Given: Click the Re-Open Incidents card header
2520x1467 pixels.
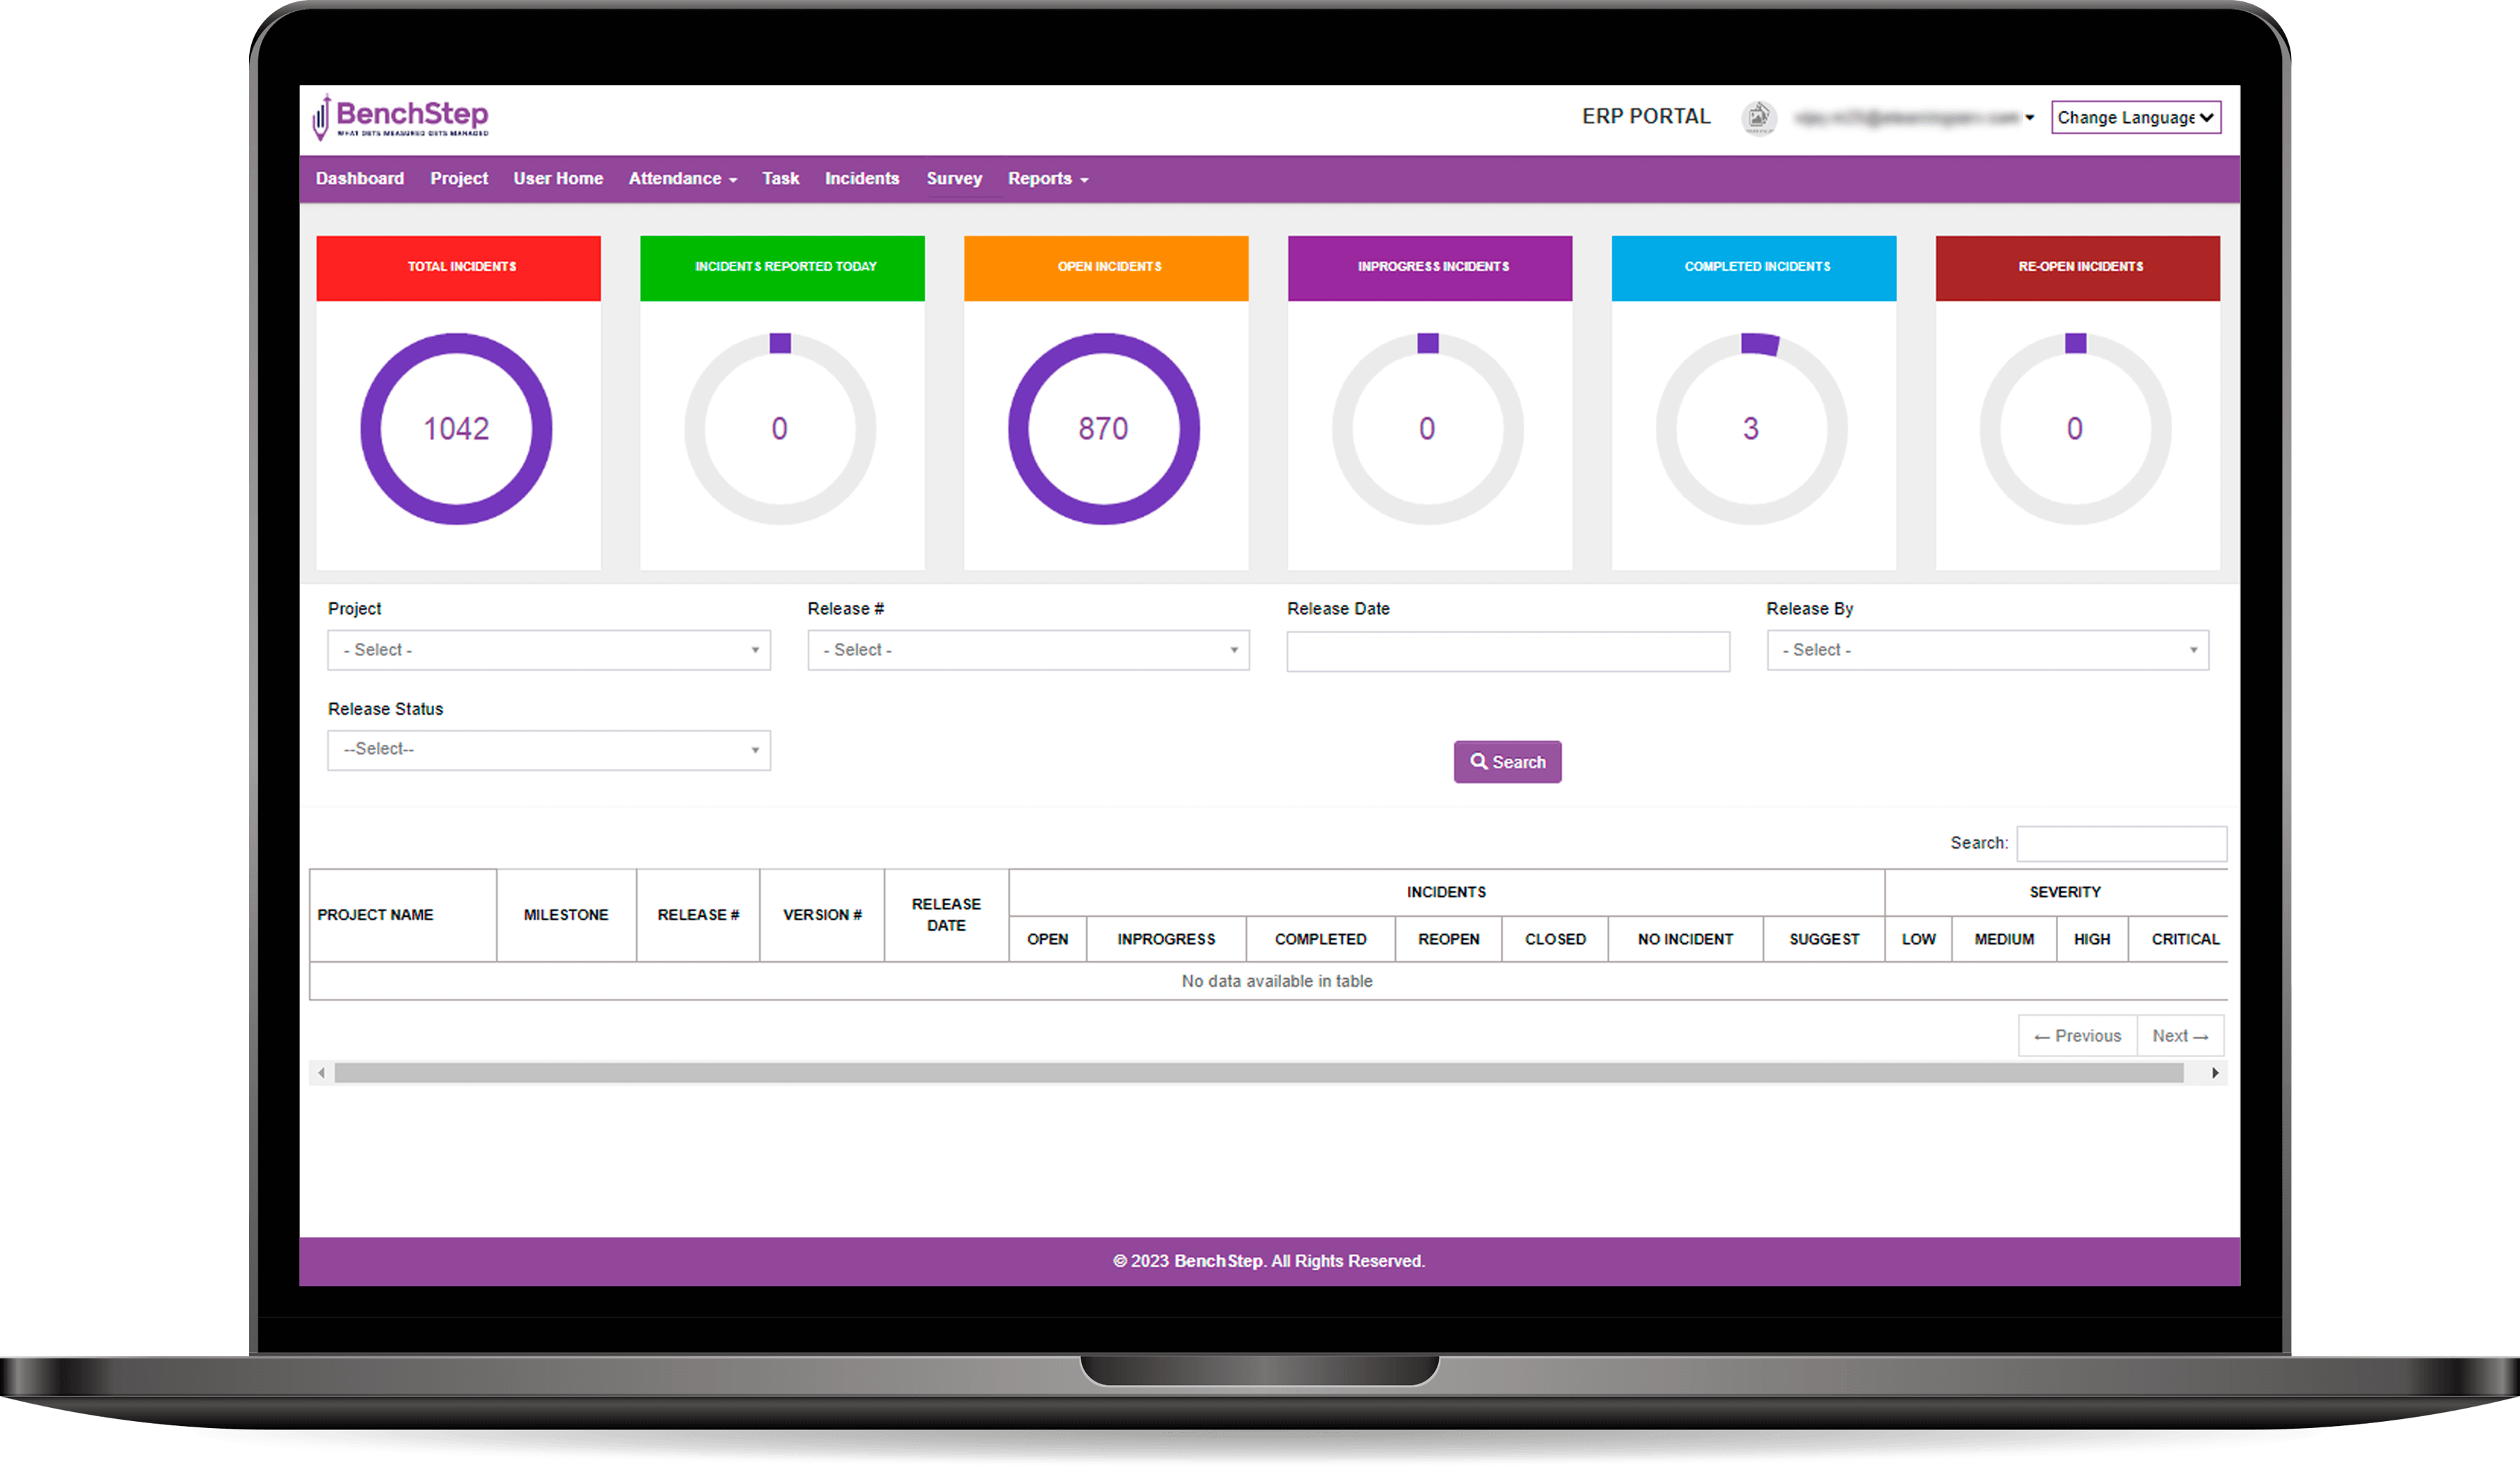Looking at the screenshot, I should coord(2078,268).
